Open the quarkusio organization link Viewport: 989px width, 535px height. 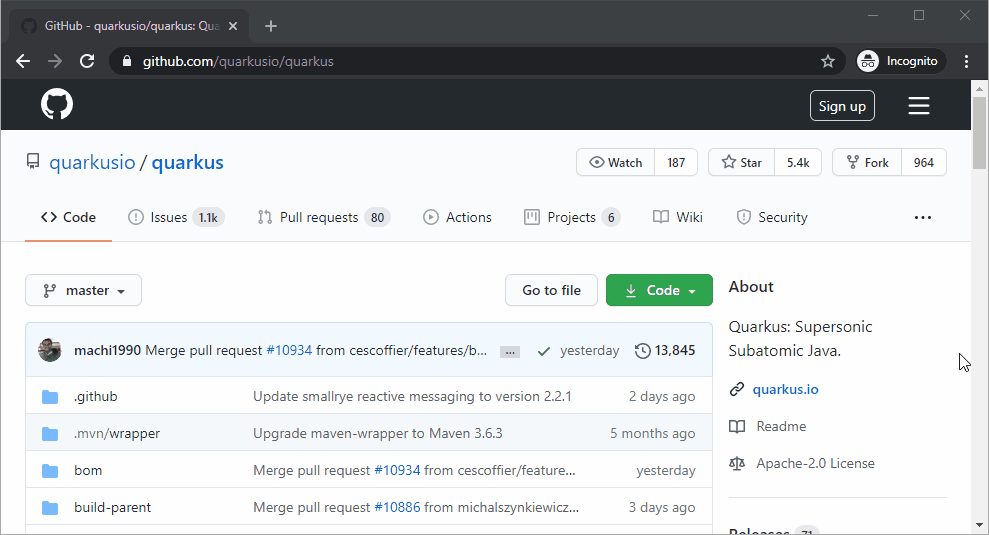92,163
